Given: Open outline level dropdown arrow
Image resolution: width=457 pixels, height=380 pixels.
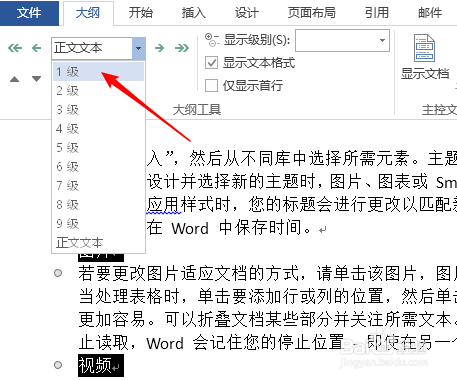Looking at the screenshot, I should 139,48.
